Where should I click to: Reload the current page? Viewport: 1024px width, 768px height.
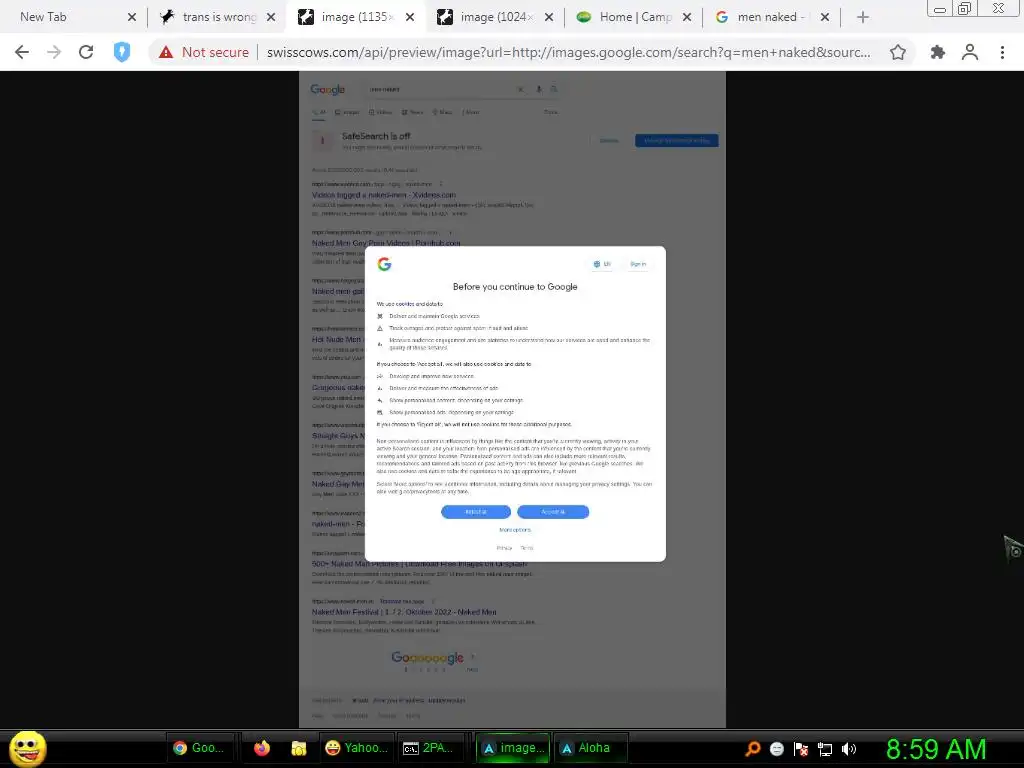(86, 52)
